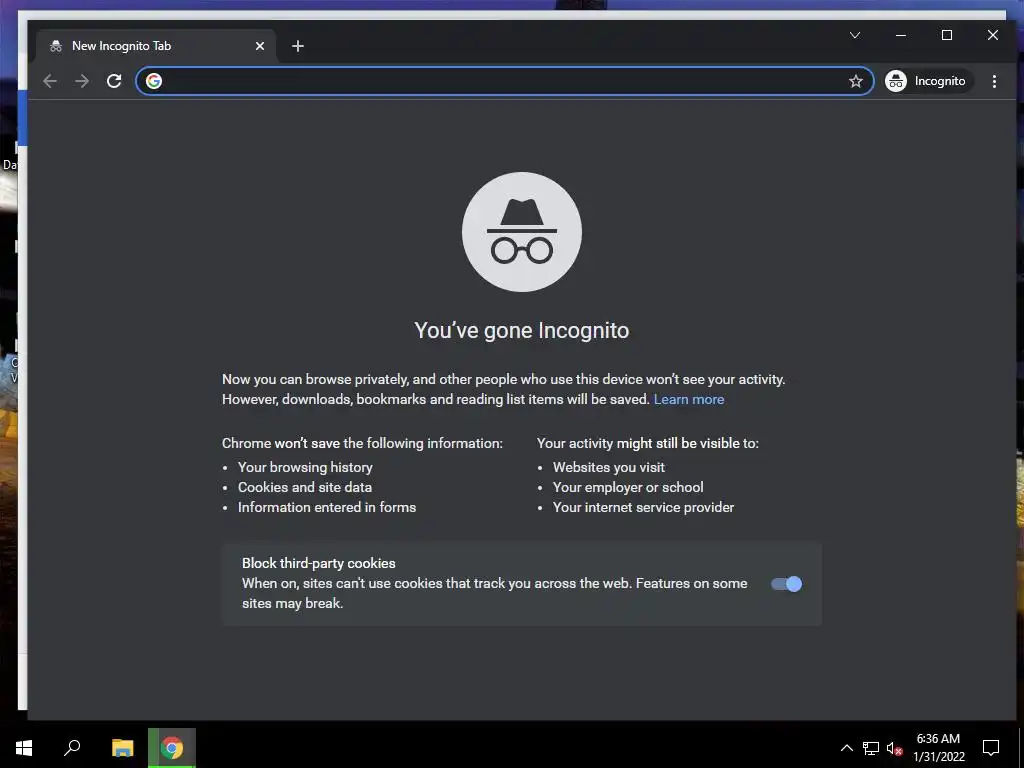Close the New Incognito Tab
1024x768 pixels.
tap(260, 46)
